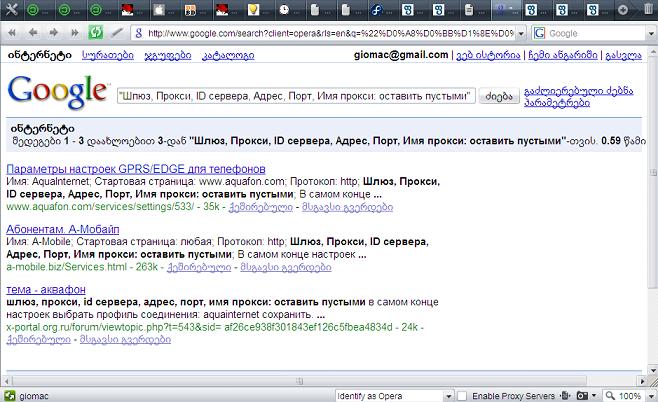Screen dimensions: 658x402
Task: Click the fit-to-width icon in status bar
Action: point(565,395)
